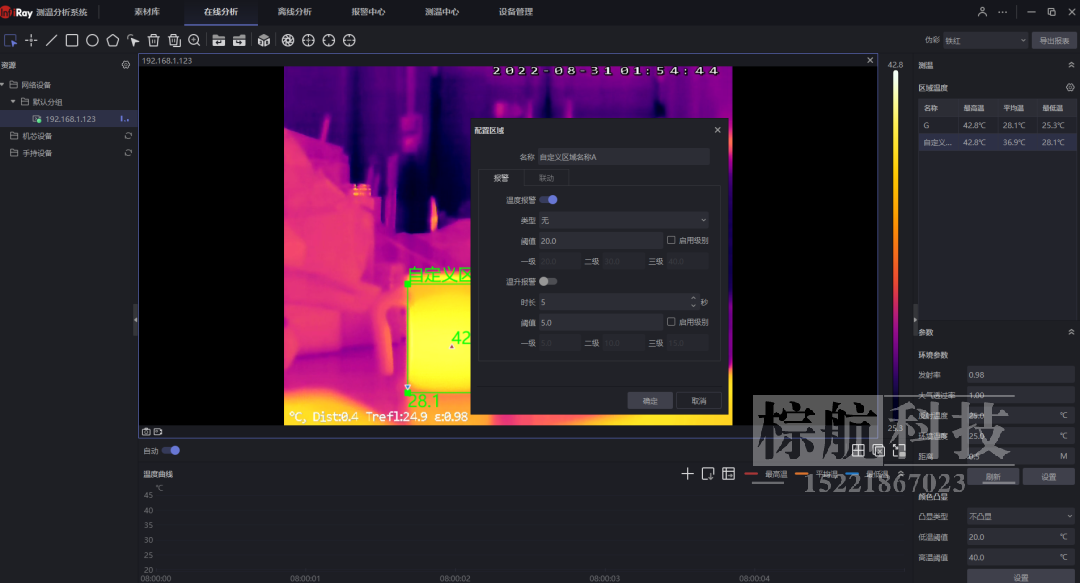The width and height of the screenshot is (1080, 583).
Task: Open resource panel gear settings
Action: 125,65
